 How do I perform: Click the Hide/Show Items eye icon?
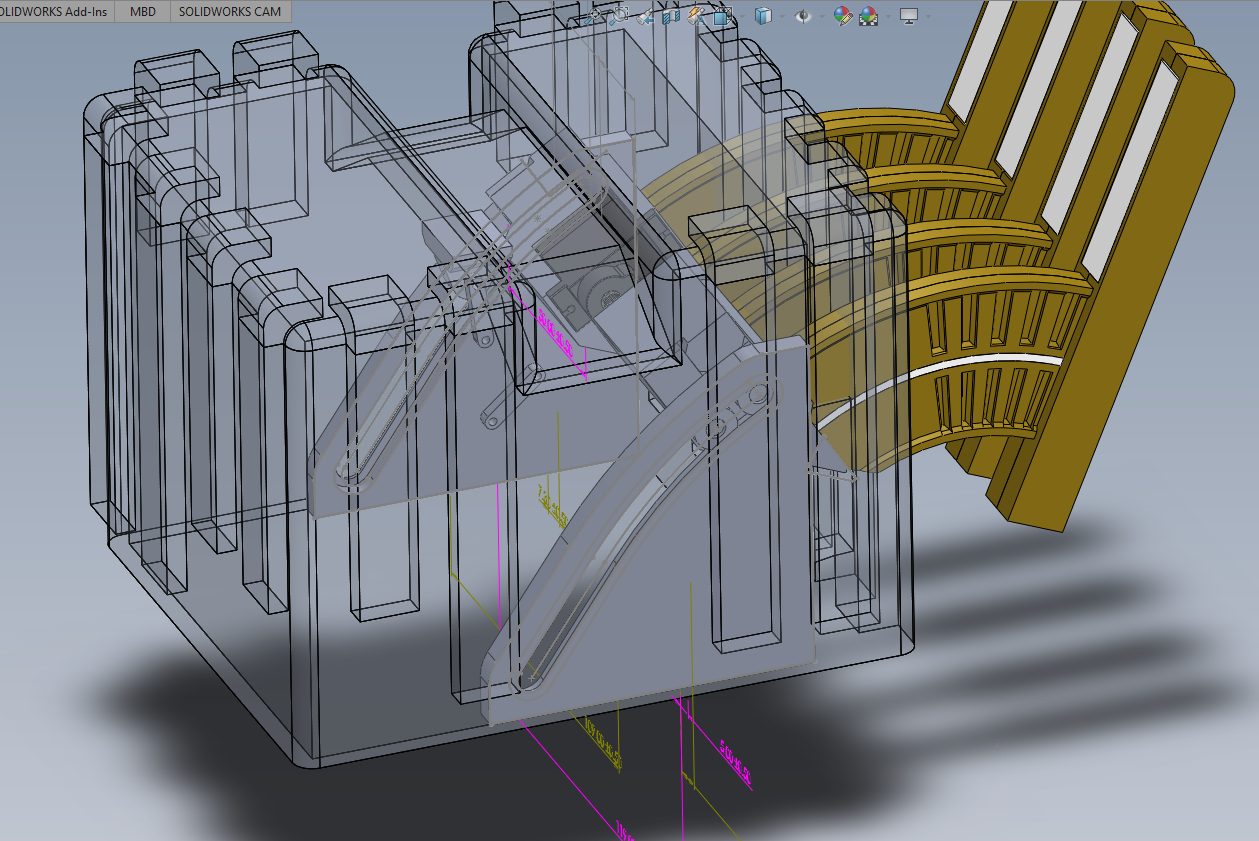pos(803,16)
